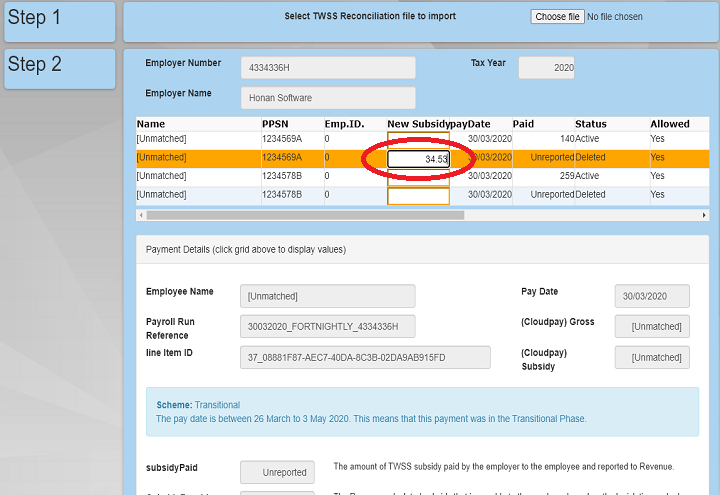Click the New Subsidy input in the first grid row
The width and height of the screenshot is (720, 495).
pyautogui.click(x=418, y=139)
